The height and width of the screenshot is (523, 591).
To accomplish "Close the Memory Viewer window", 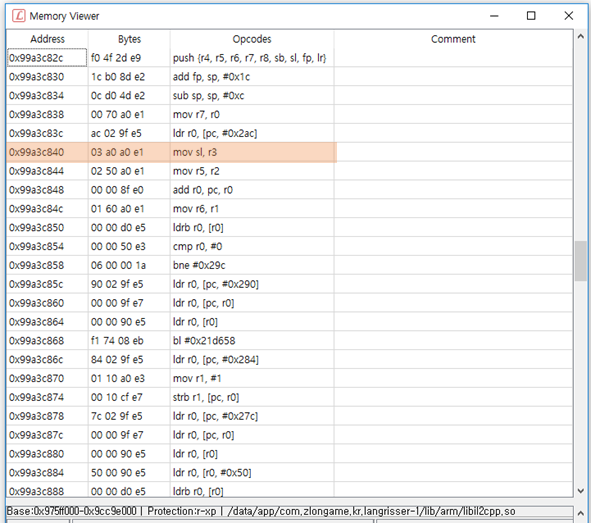I will coord(568,16).
